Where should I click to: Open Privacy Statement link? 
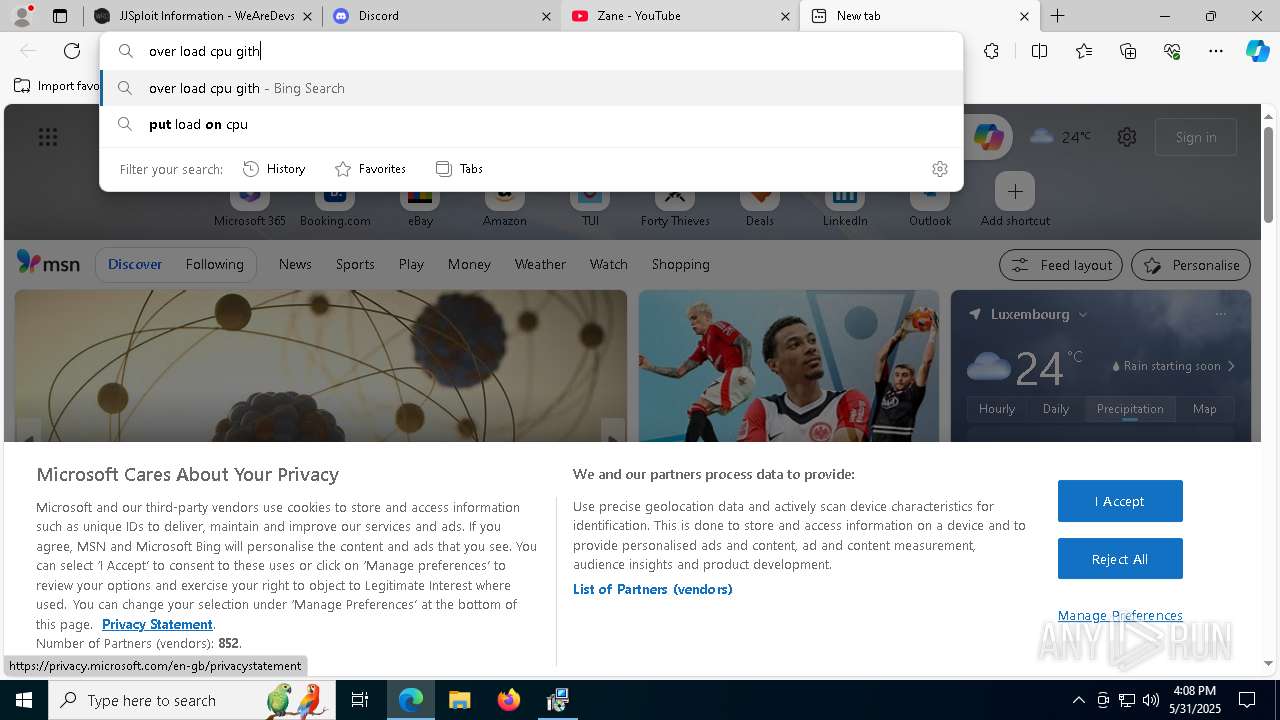(157, 624)
